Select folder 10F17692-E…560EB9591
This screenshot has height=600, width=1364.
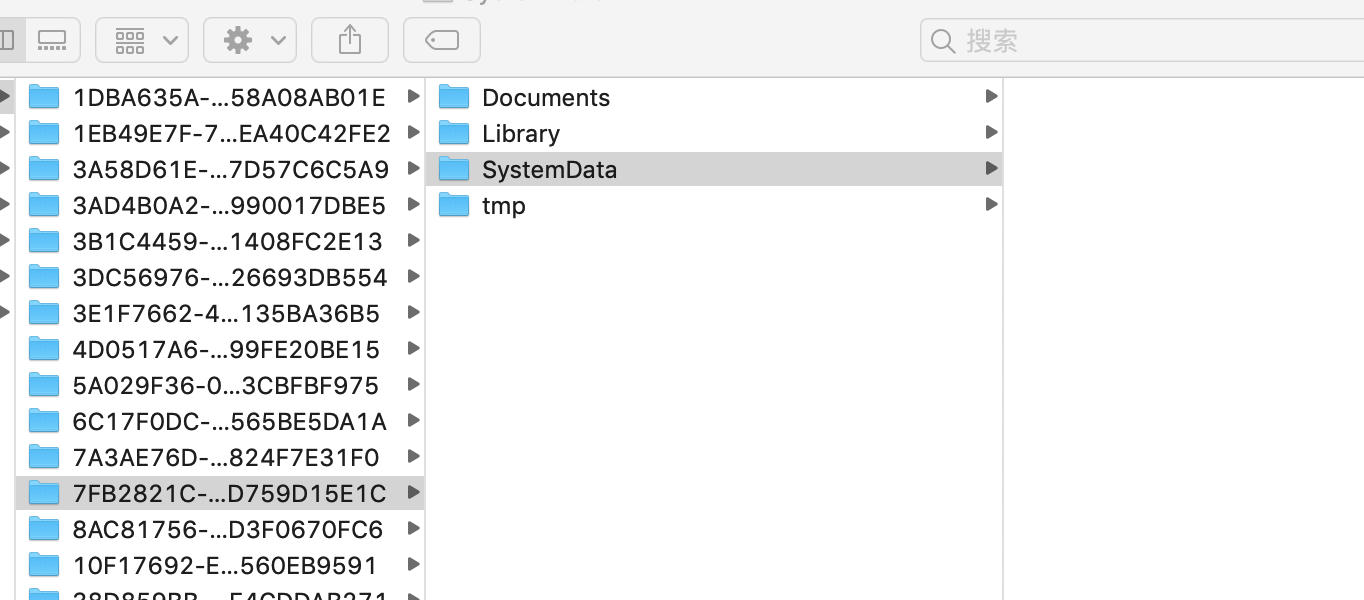(x=224, y=566)
